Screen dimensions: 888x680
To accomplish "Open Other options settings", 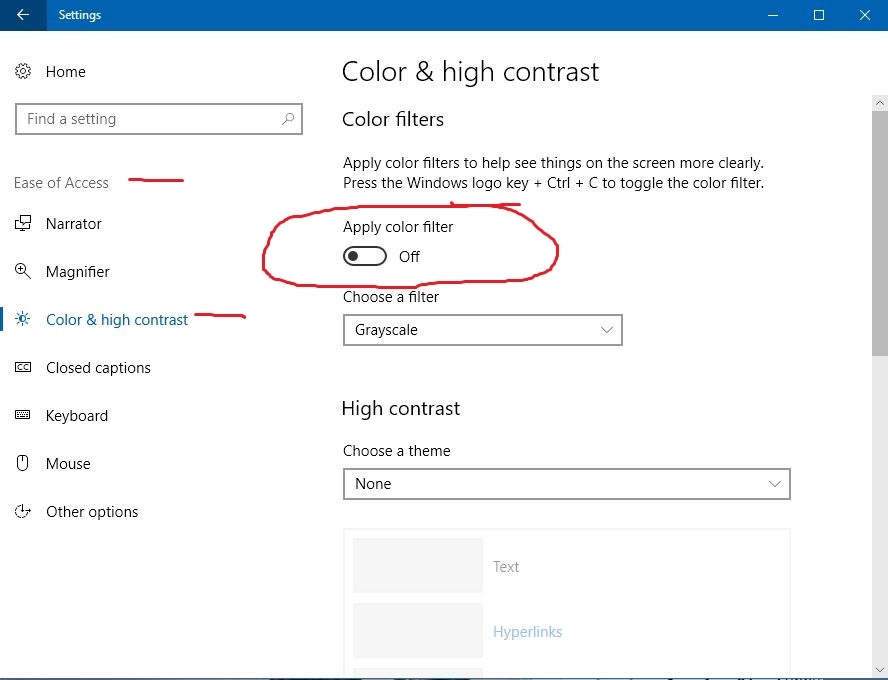I will pos(92,511).
